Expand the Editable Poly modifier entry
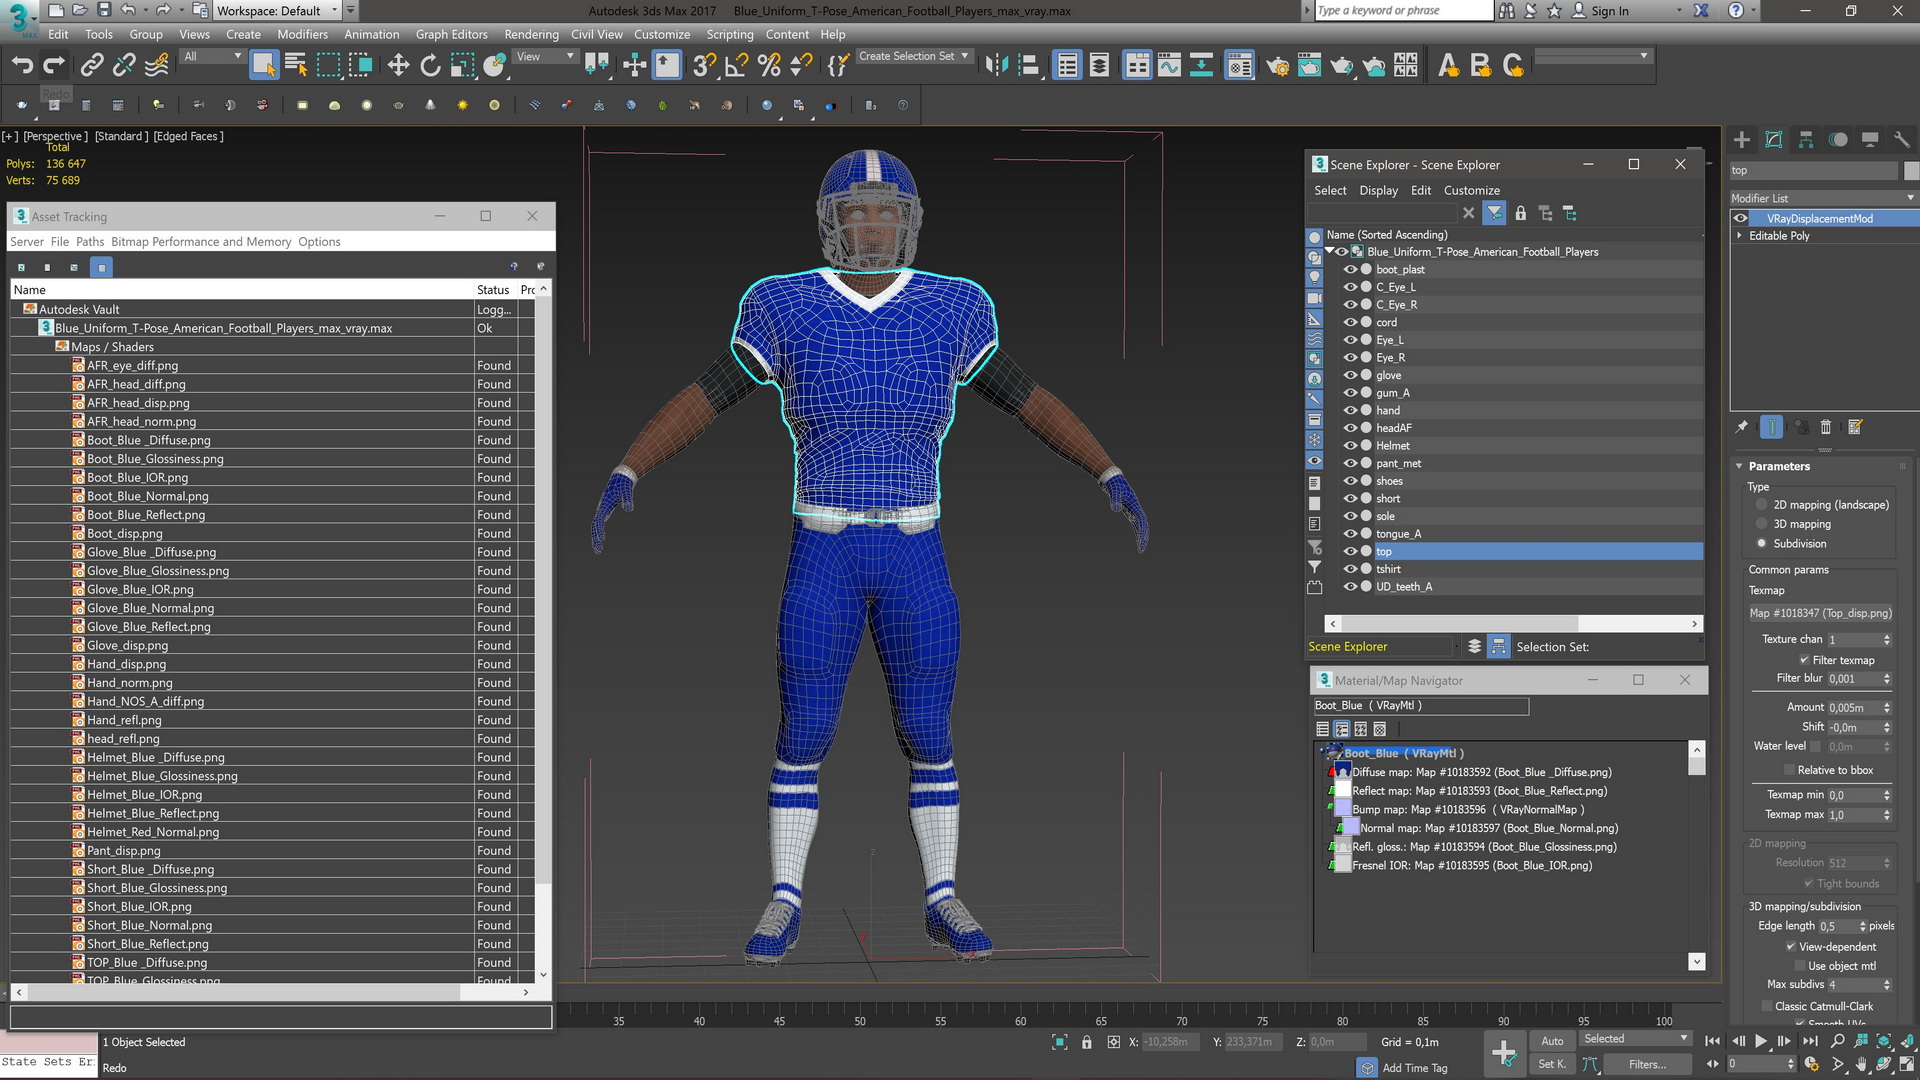Image resolution: width=1920 pixels, height=1080 pixels. coord(1740,236)
